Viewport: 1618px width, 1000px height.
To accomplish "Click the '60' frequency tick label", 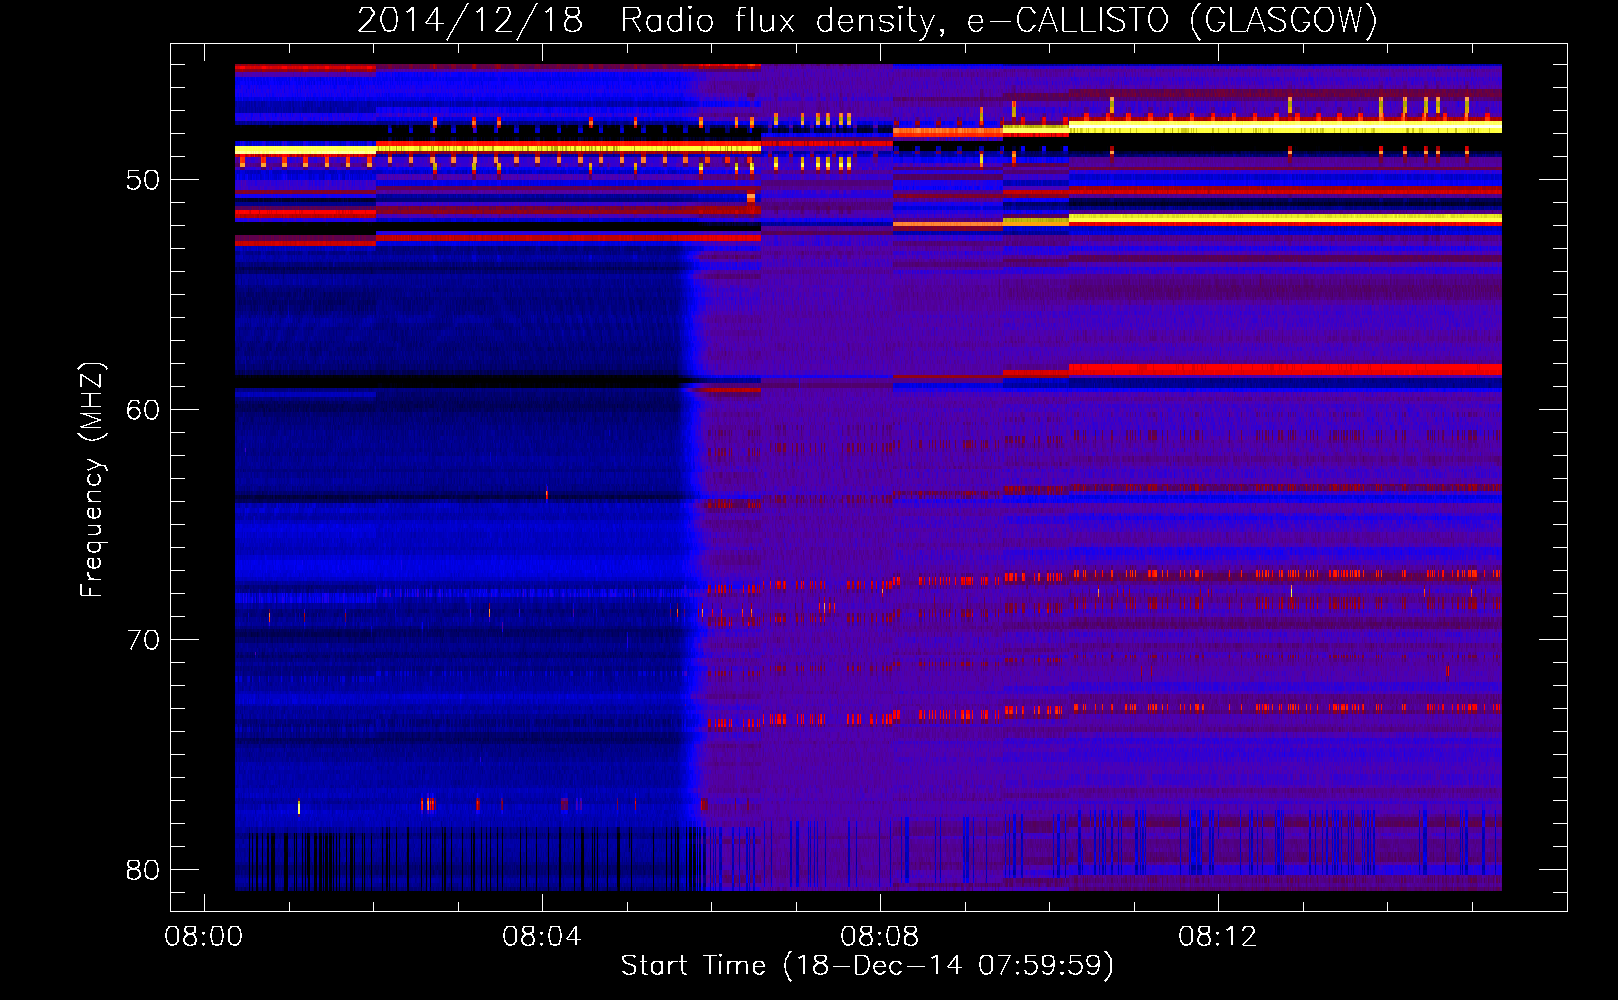I will coord(143,410).
